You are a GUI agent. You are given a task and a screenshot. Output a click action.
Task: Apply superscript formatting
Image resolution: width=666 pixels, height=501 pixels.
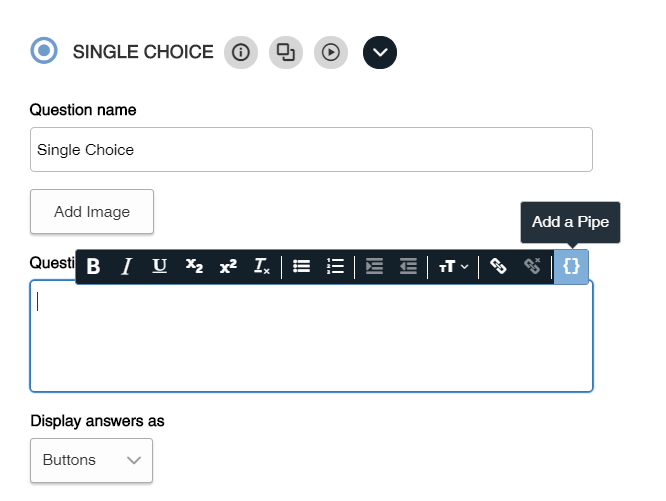pos(228,266)
